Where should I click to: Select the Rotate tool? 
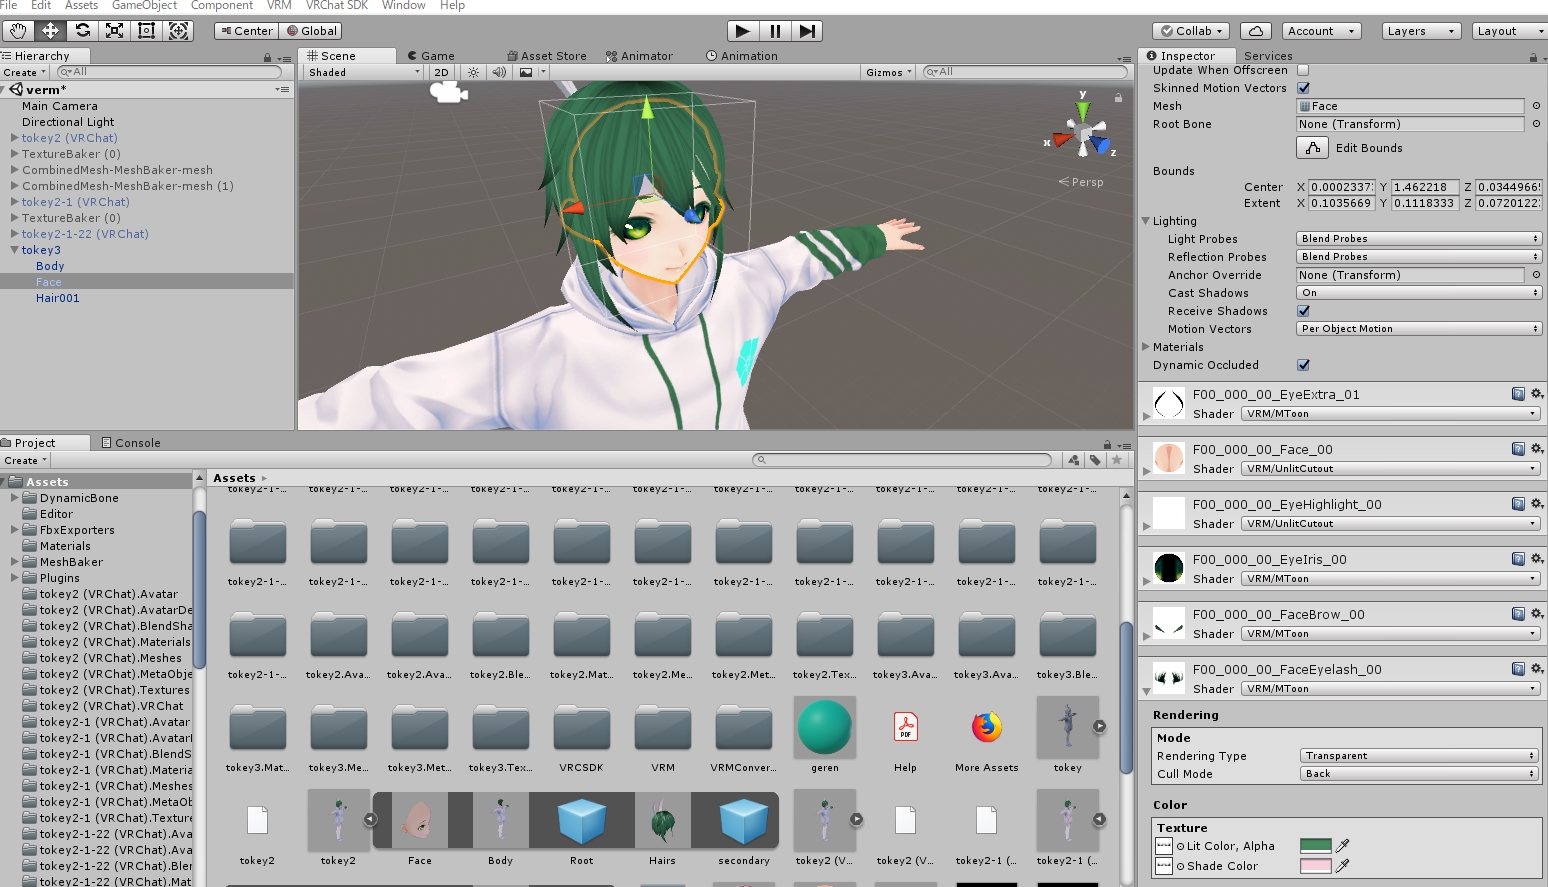coord(83,31)
